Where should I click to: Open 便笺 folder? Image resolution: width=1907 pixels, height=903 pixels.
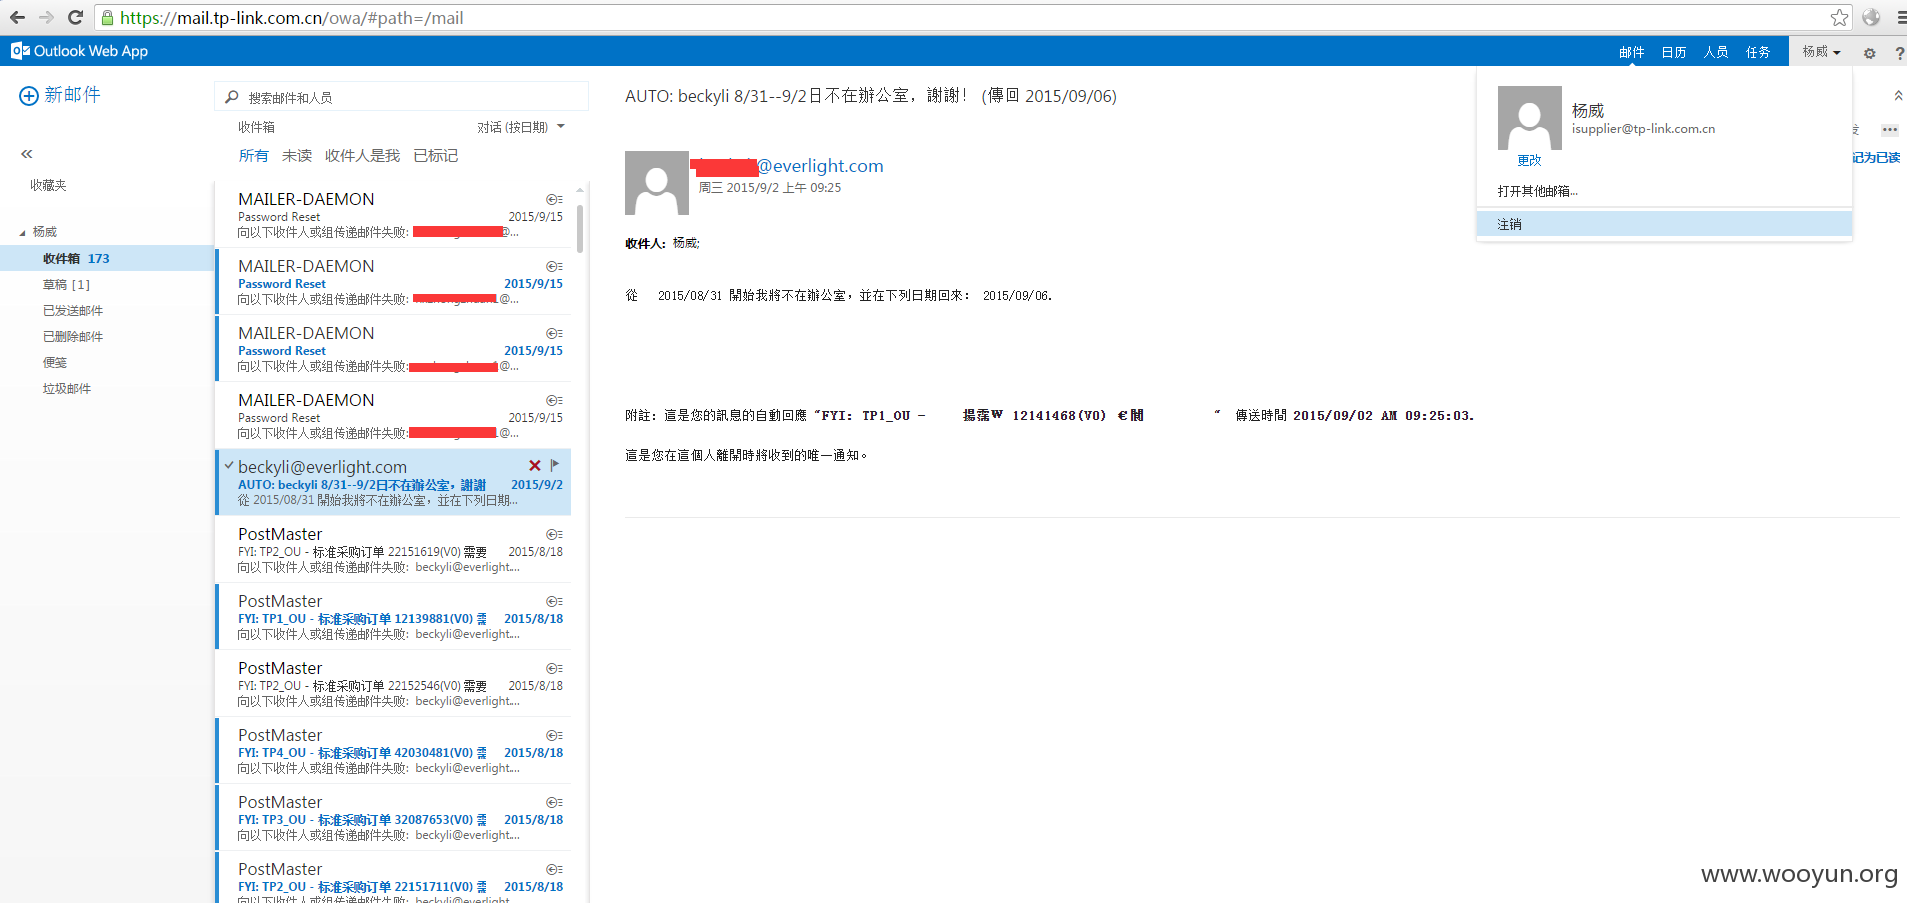click(54, 363)
